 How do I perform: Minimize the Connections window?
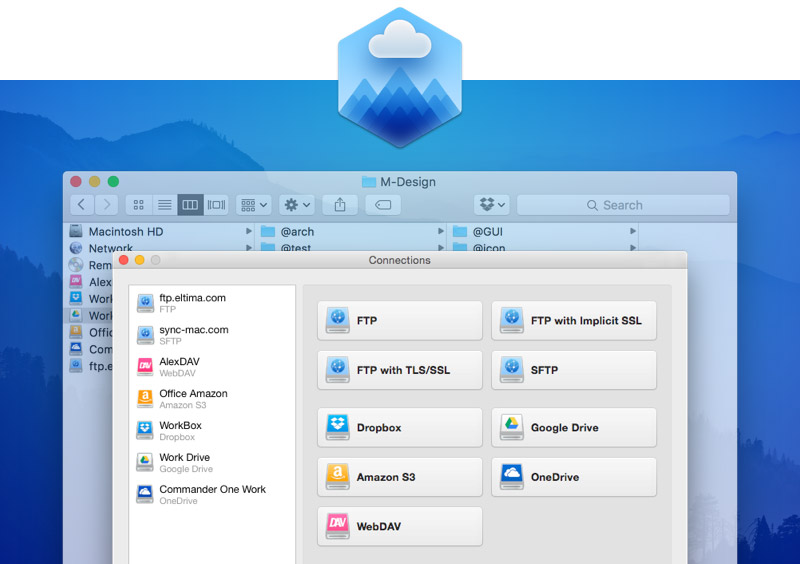point(139,260)
